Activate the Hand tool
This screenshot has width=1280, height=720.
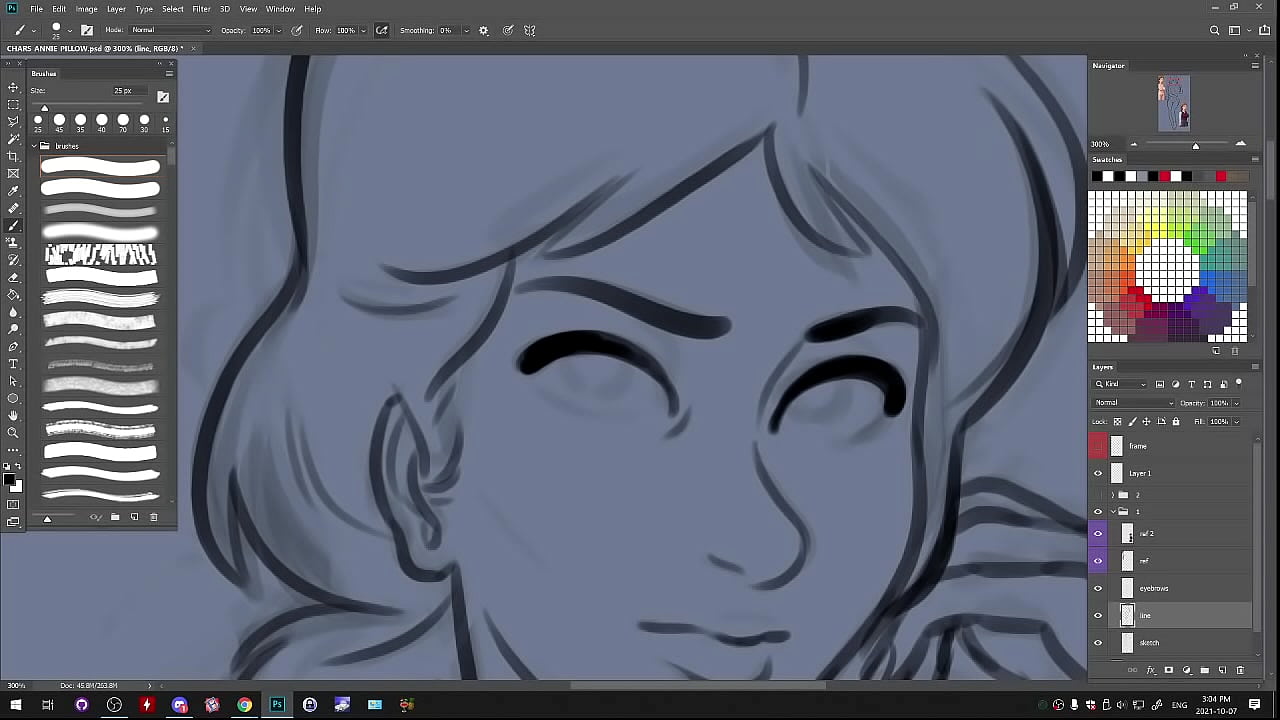click(x=13, y=415)
